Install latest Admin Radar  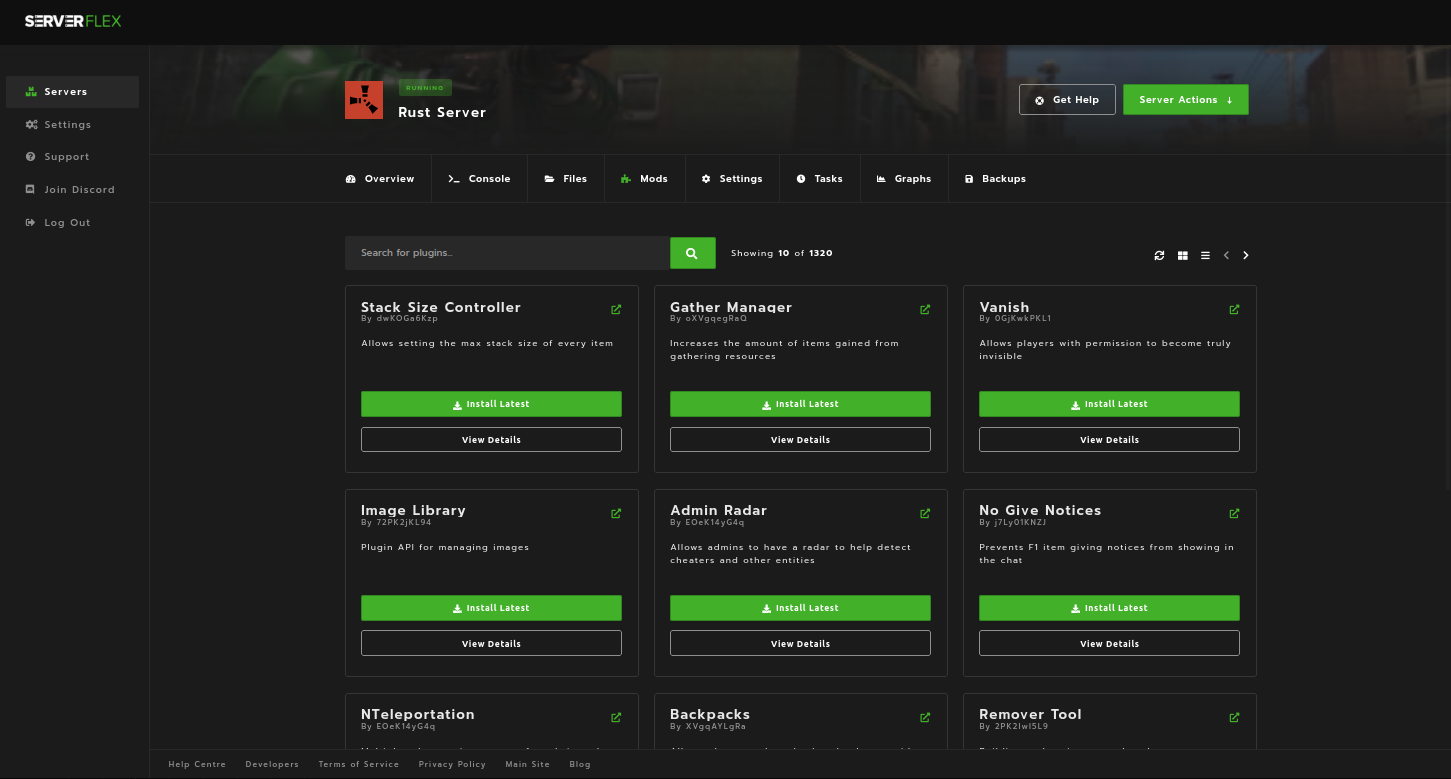(x=800, y=608)
